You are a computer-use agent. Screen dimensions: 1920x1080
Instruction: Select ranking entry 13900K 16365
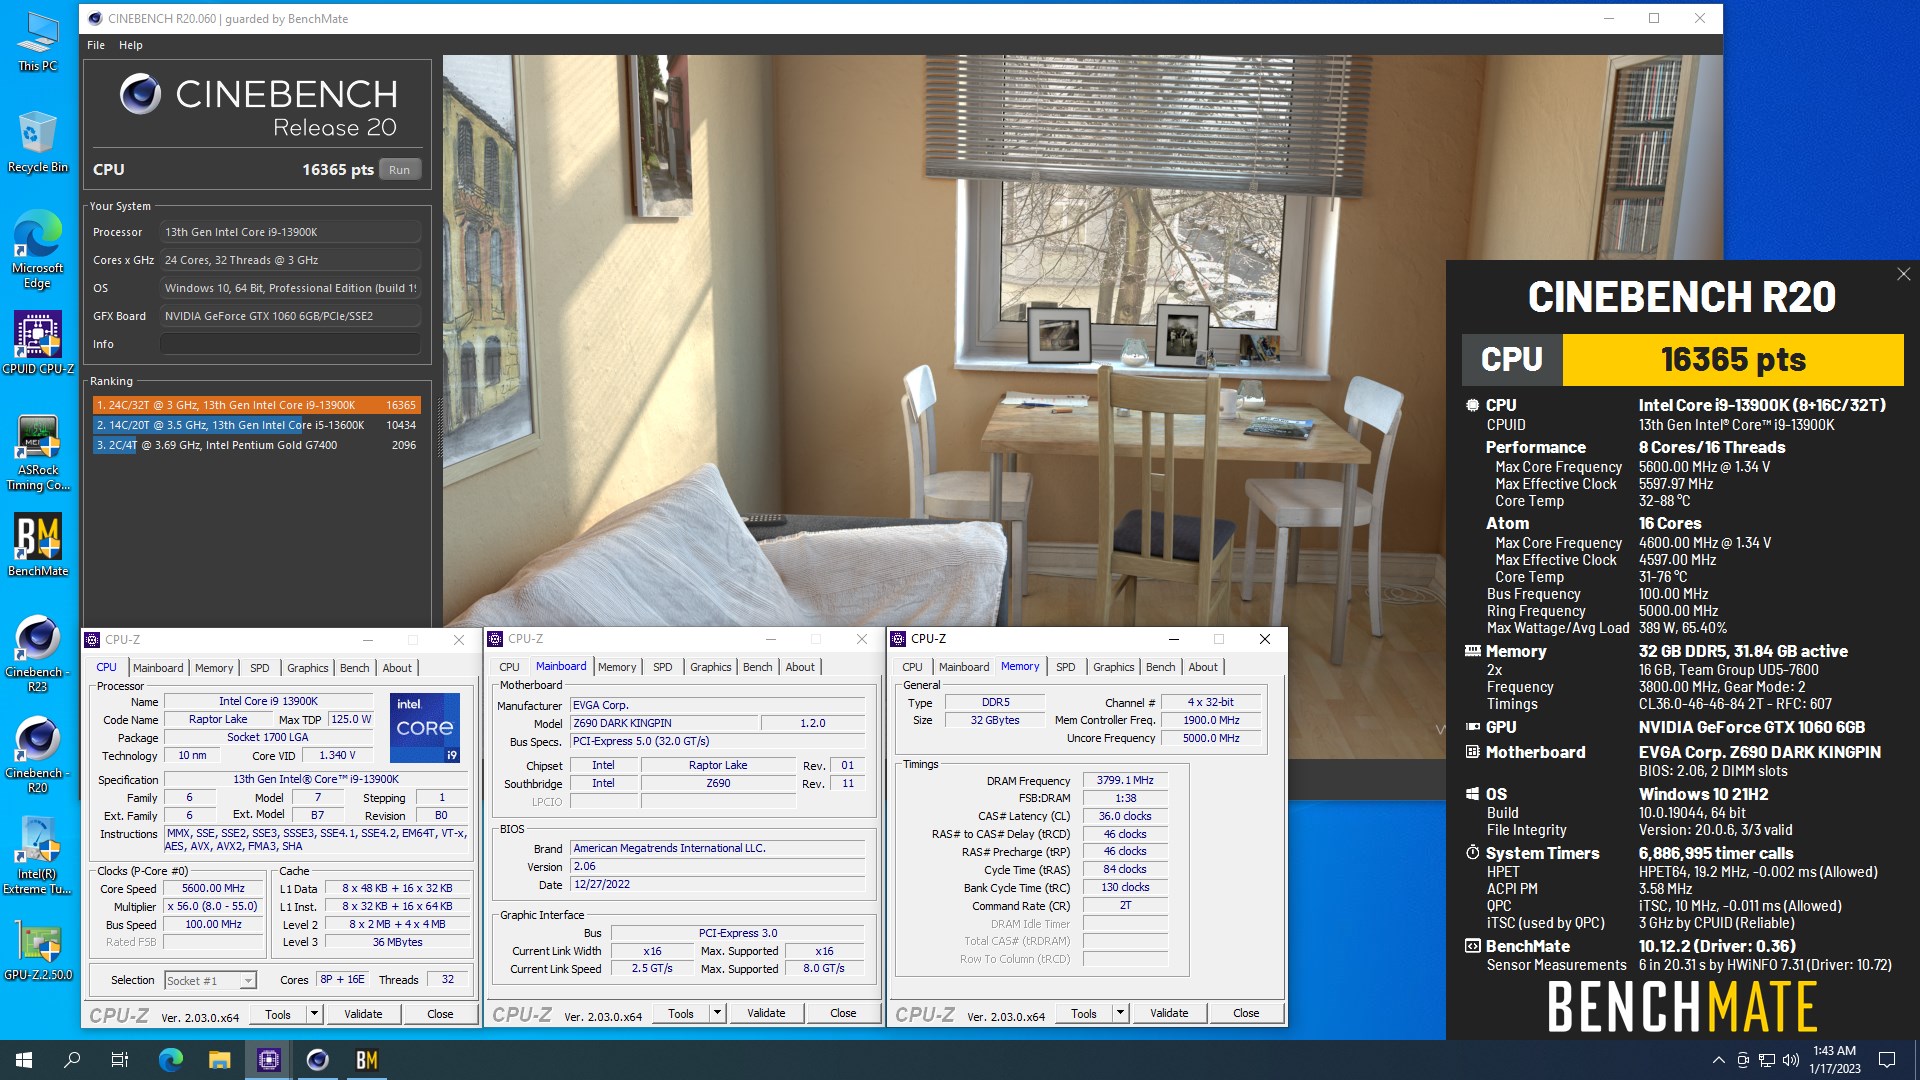[x=257, y=405]
